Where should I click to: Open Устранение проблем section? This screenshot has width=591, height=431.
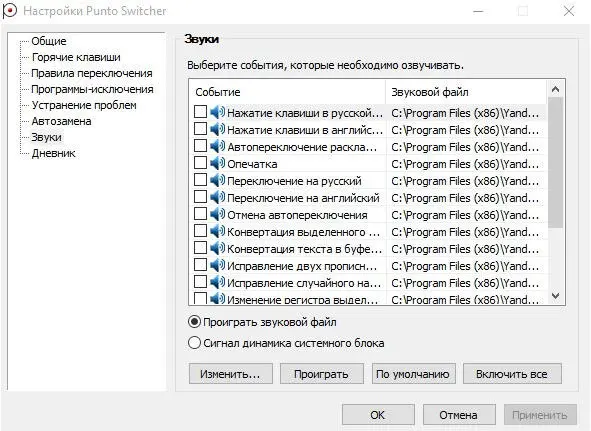pos(84,105)
